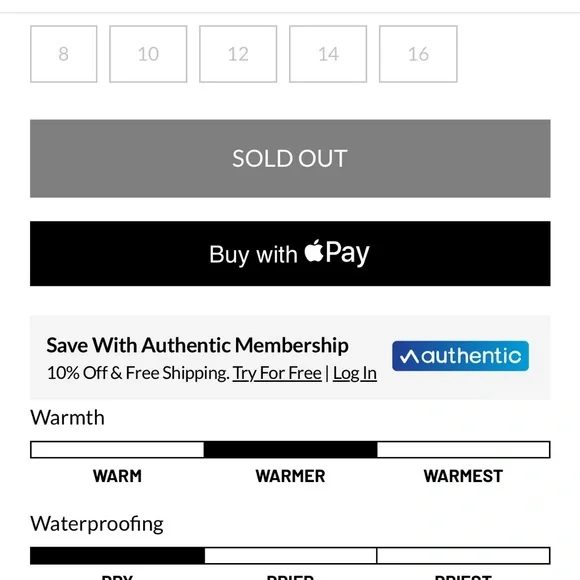
Task: Click the last waterproofing bar segment
Action: [463, 556]
